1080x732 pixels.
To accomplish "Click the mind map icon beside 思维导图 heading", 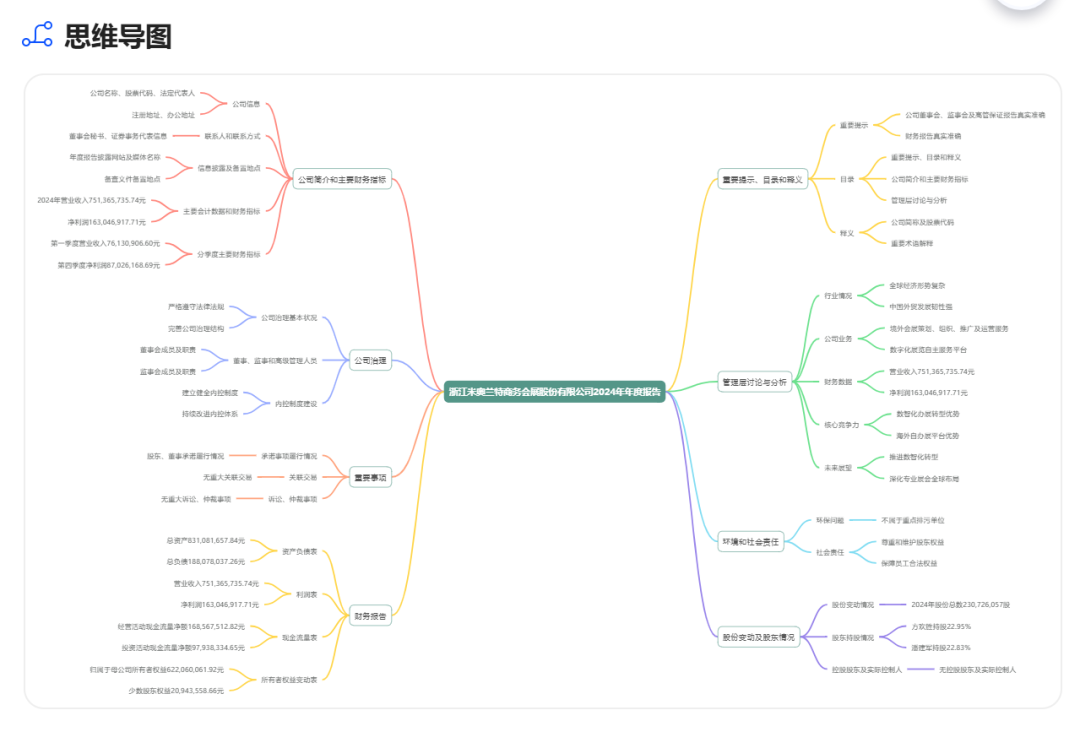I will (x=37, y=34).
